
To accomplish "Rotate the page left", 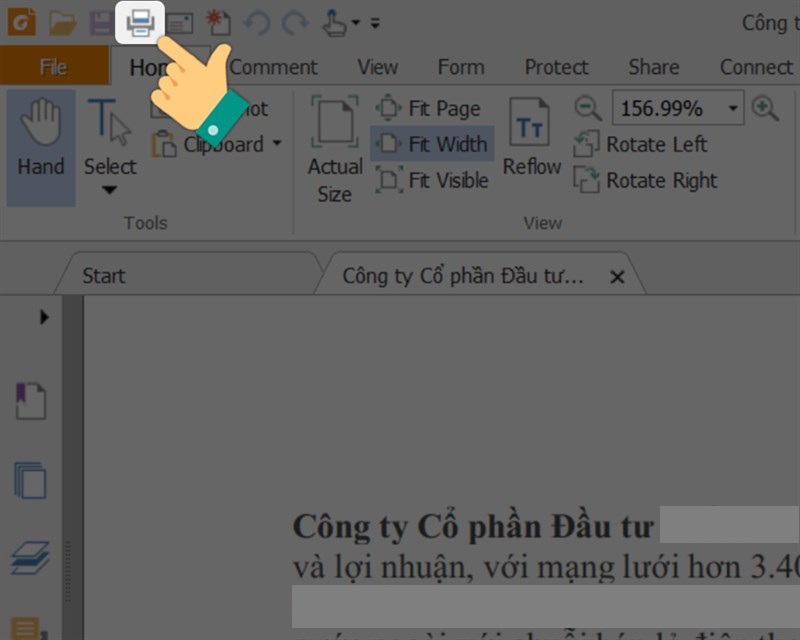I will [x=641, y=144].
